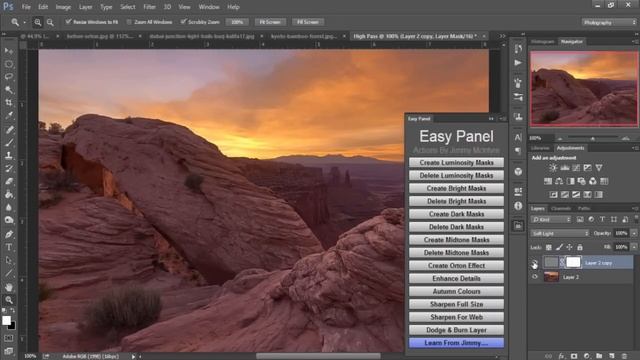Click the Zoom In magnifier option

coord(38,22)
